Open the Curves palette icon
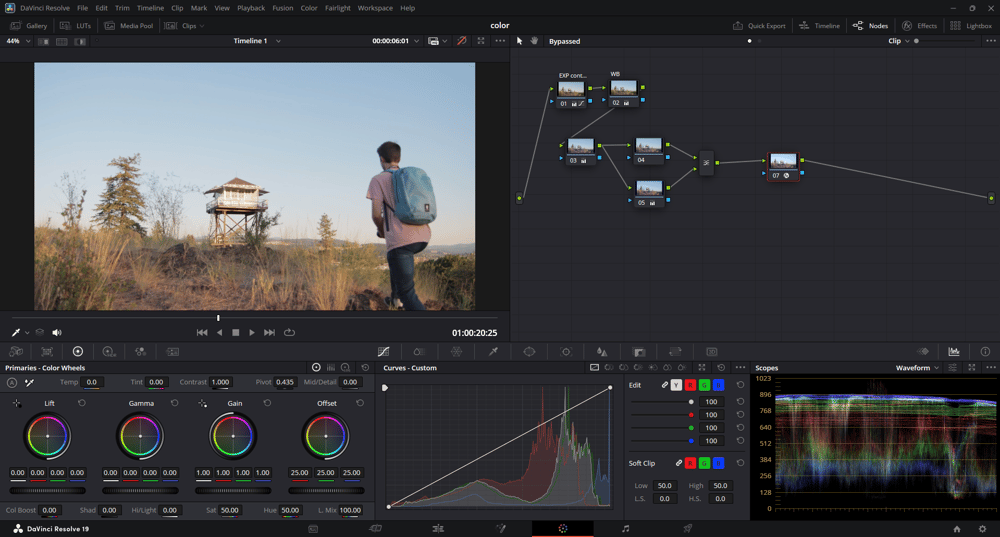Image resolution: width=1000 pixels, height=537 pixels. pyautogui.click(x=383, y=351)
